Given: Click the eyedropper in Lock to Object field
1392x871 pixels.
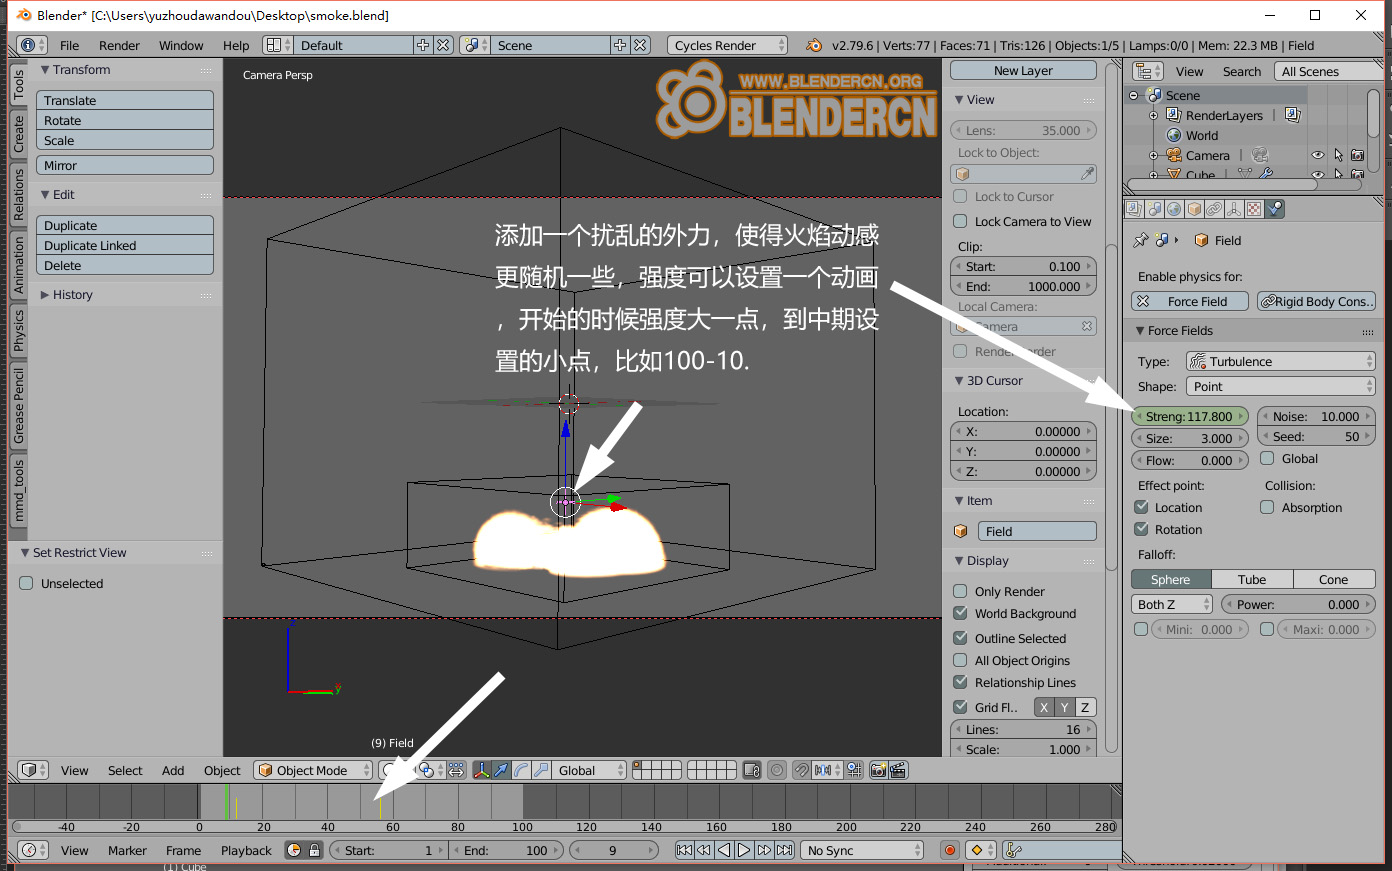Looking at the screenshot, I should (1087, 174).
